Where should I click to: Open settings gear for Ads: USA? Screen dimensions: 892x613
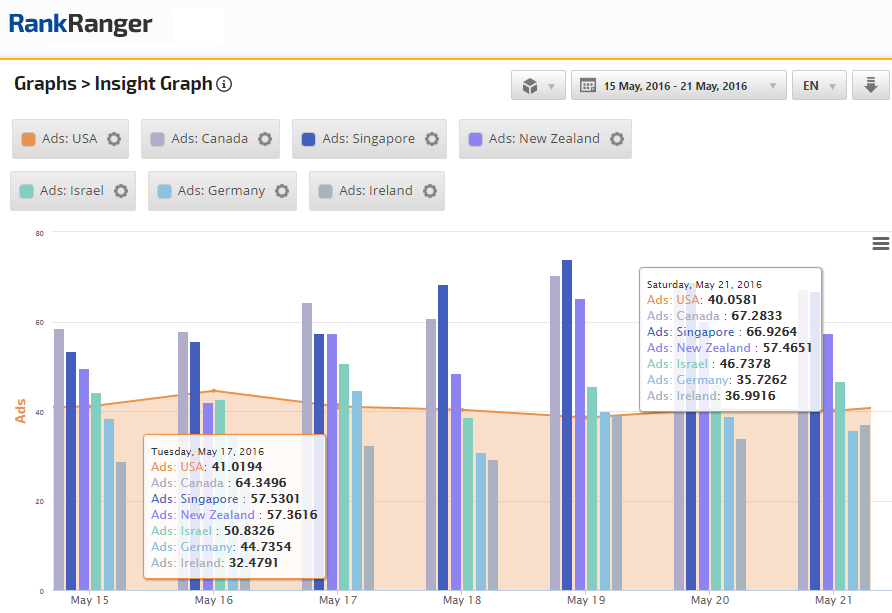click(114, 139)
